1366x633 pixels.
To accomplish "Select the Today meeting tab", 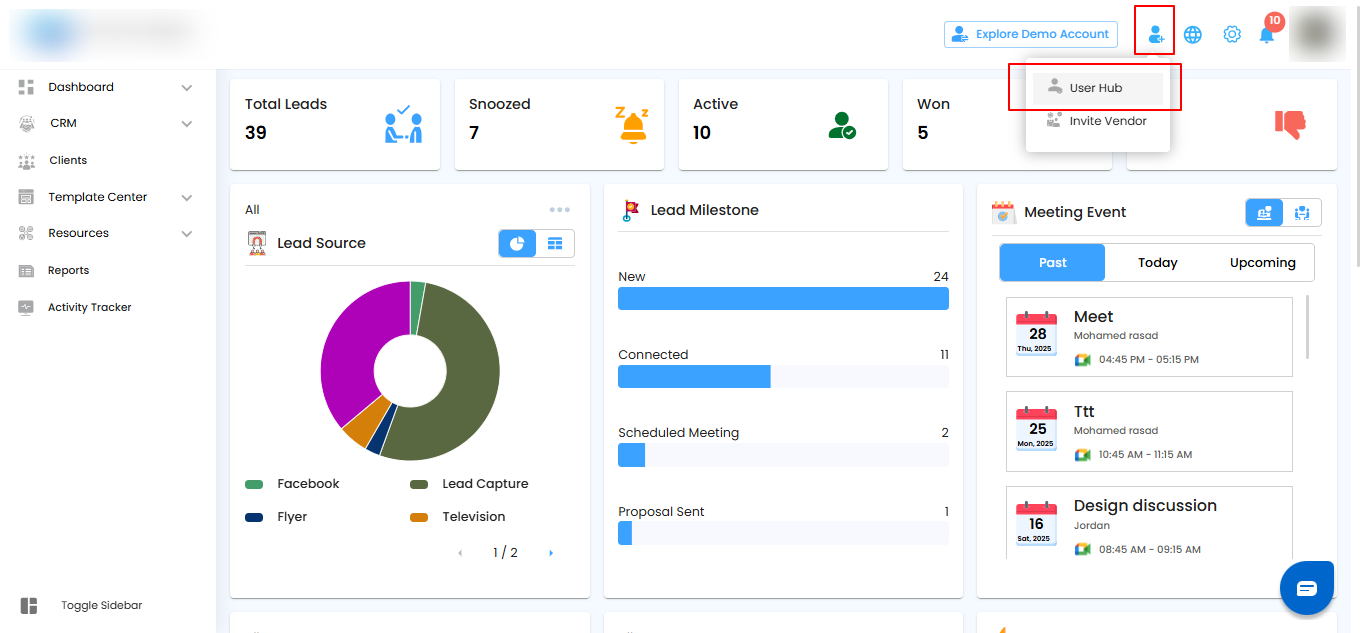I will [1157, 263].
